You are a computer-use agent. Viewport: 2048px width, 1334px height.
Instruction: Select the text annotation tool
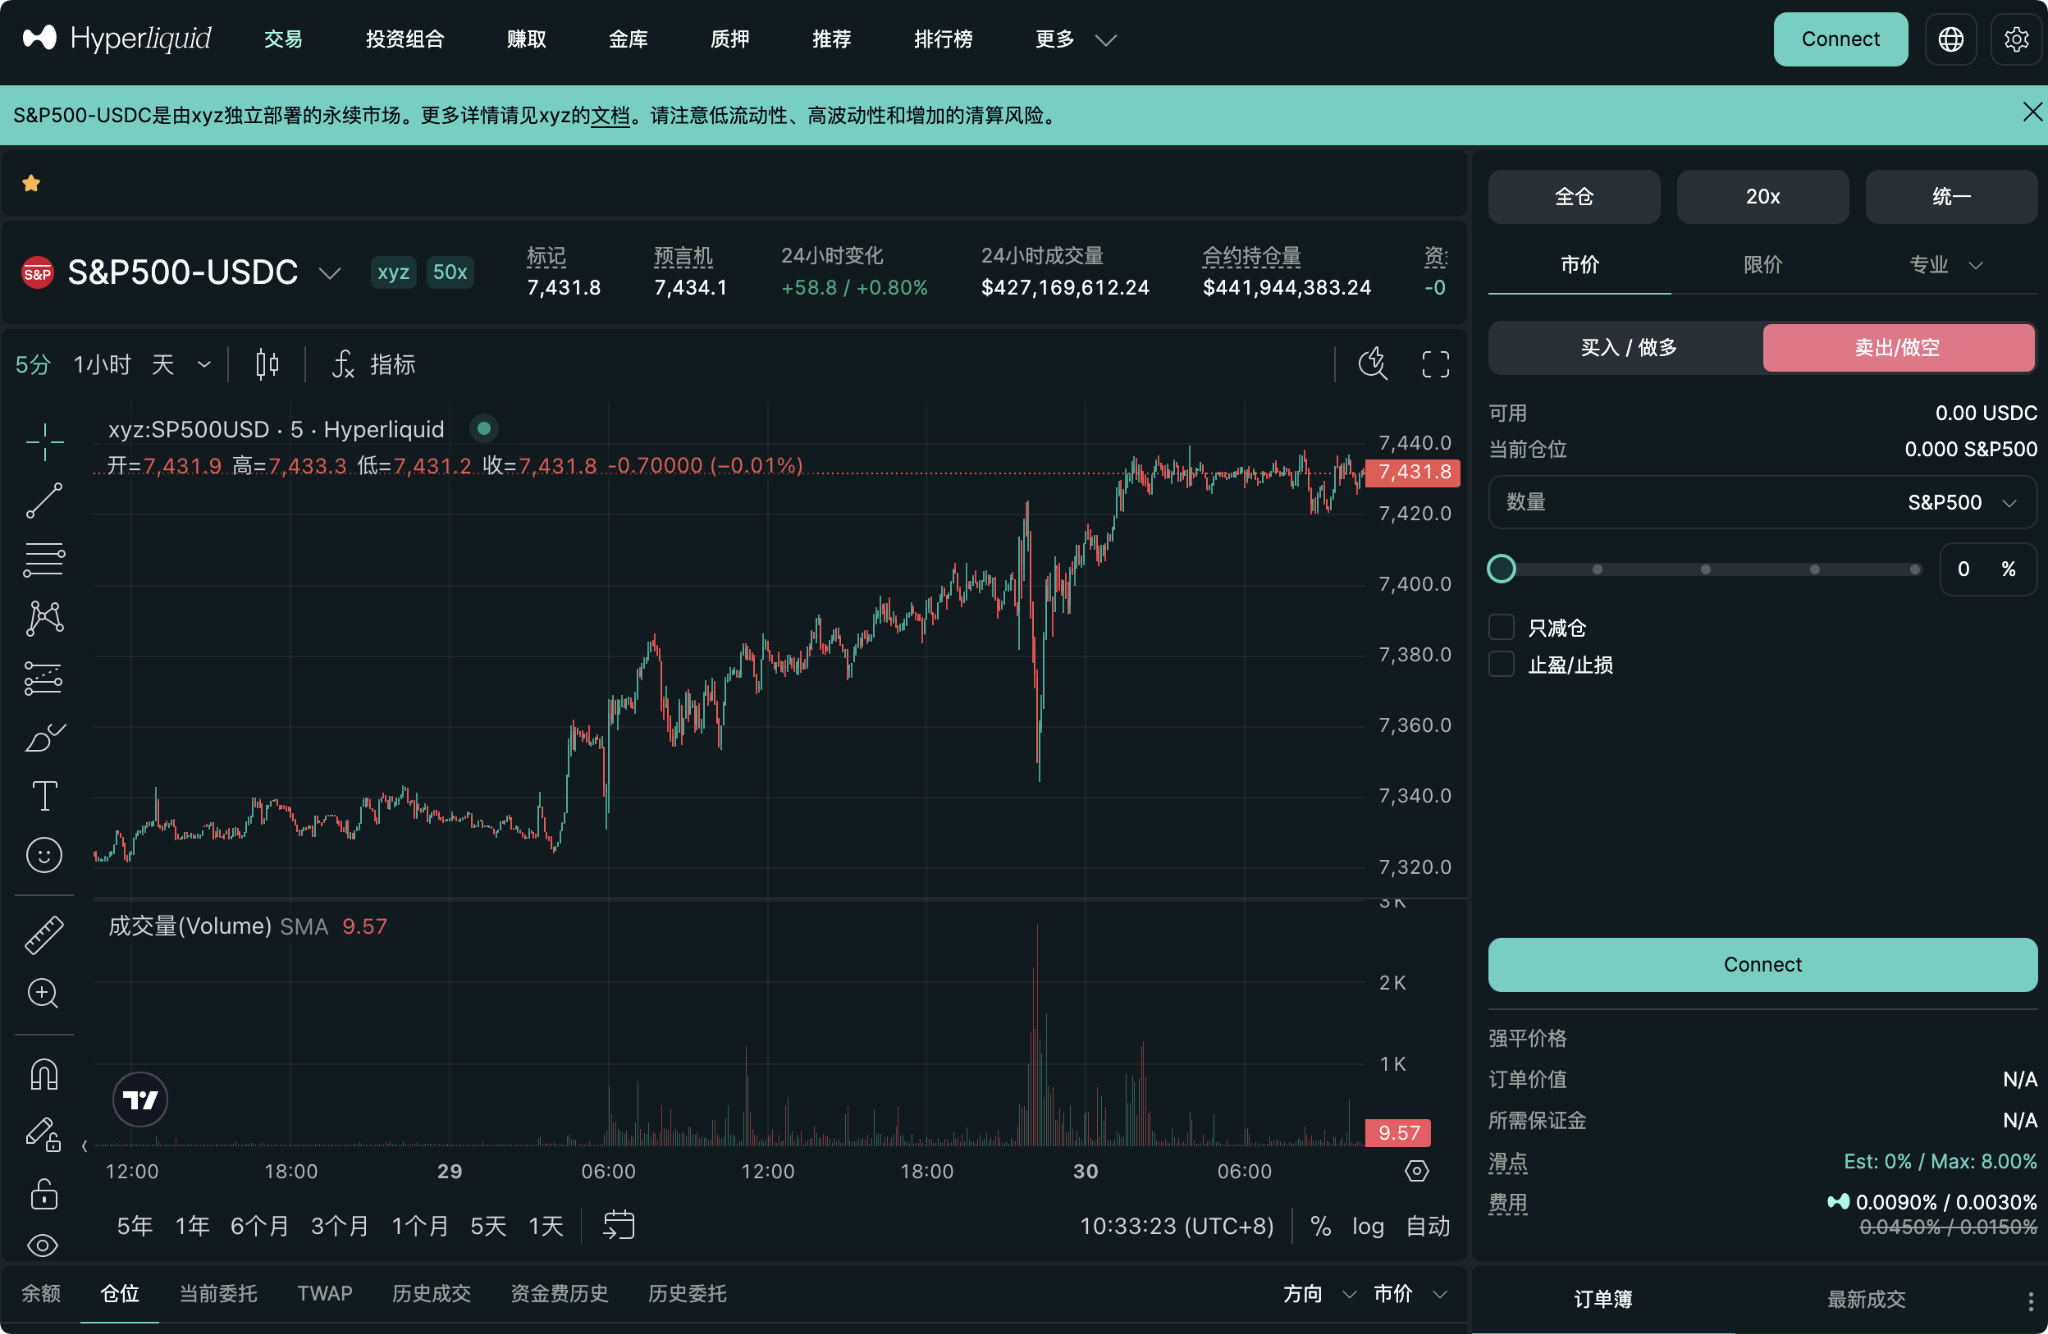tap(44, 796)
